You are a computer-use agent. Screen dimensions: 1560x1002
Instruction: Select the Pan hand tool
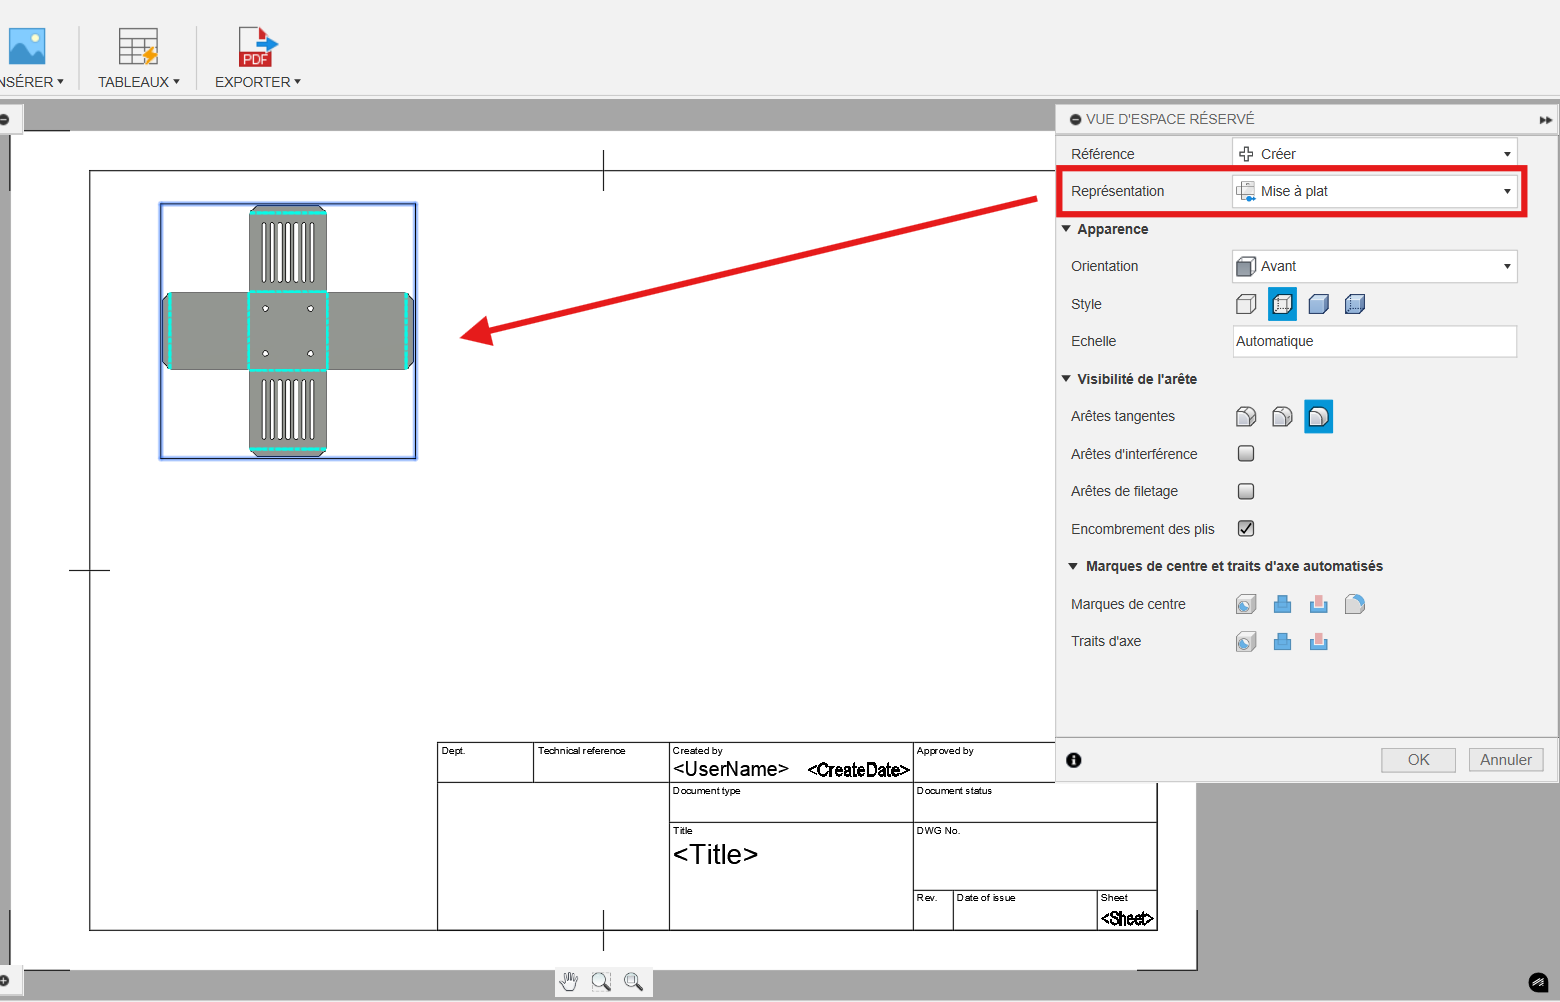click(569, 982)
